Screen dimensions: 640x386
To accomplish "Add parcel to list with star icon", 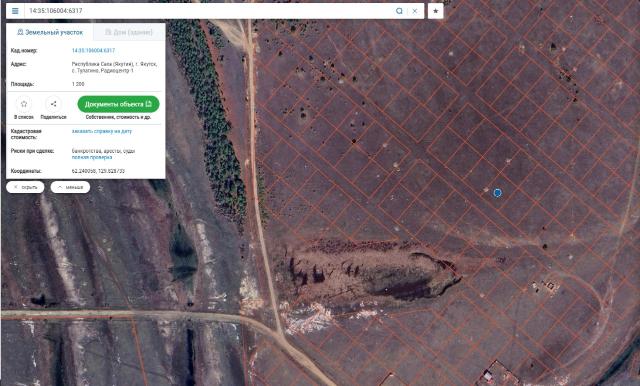I will click(24, 104).
